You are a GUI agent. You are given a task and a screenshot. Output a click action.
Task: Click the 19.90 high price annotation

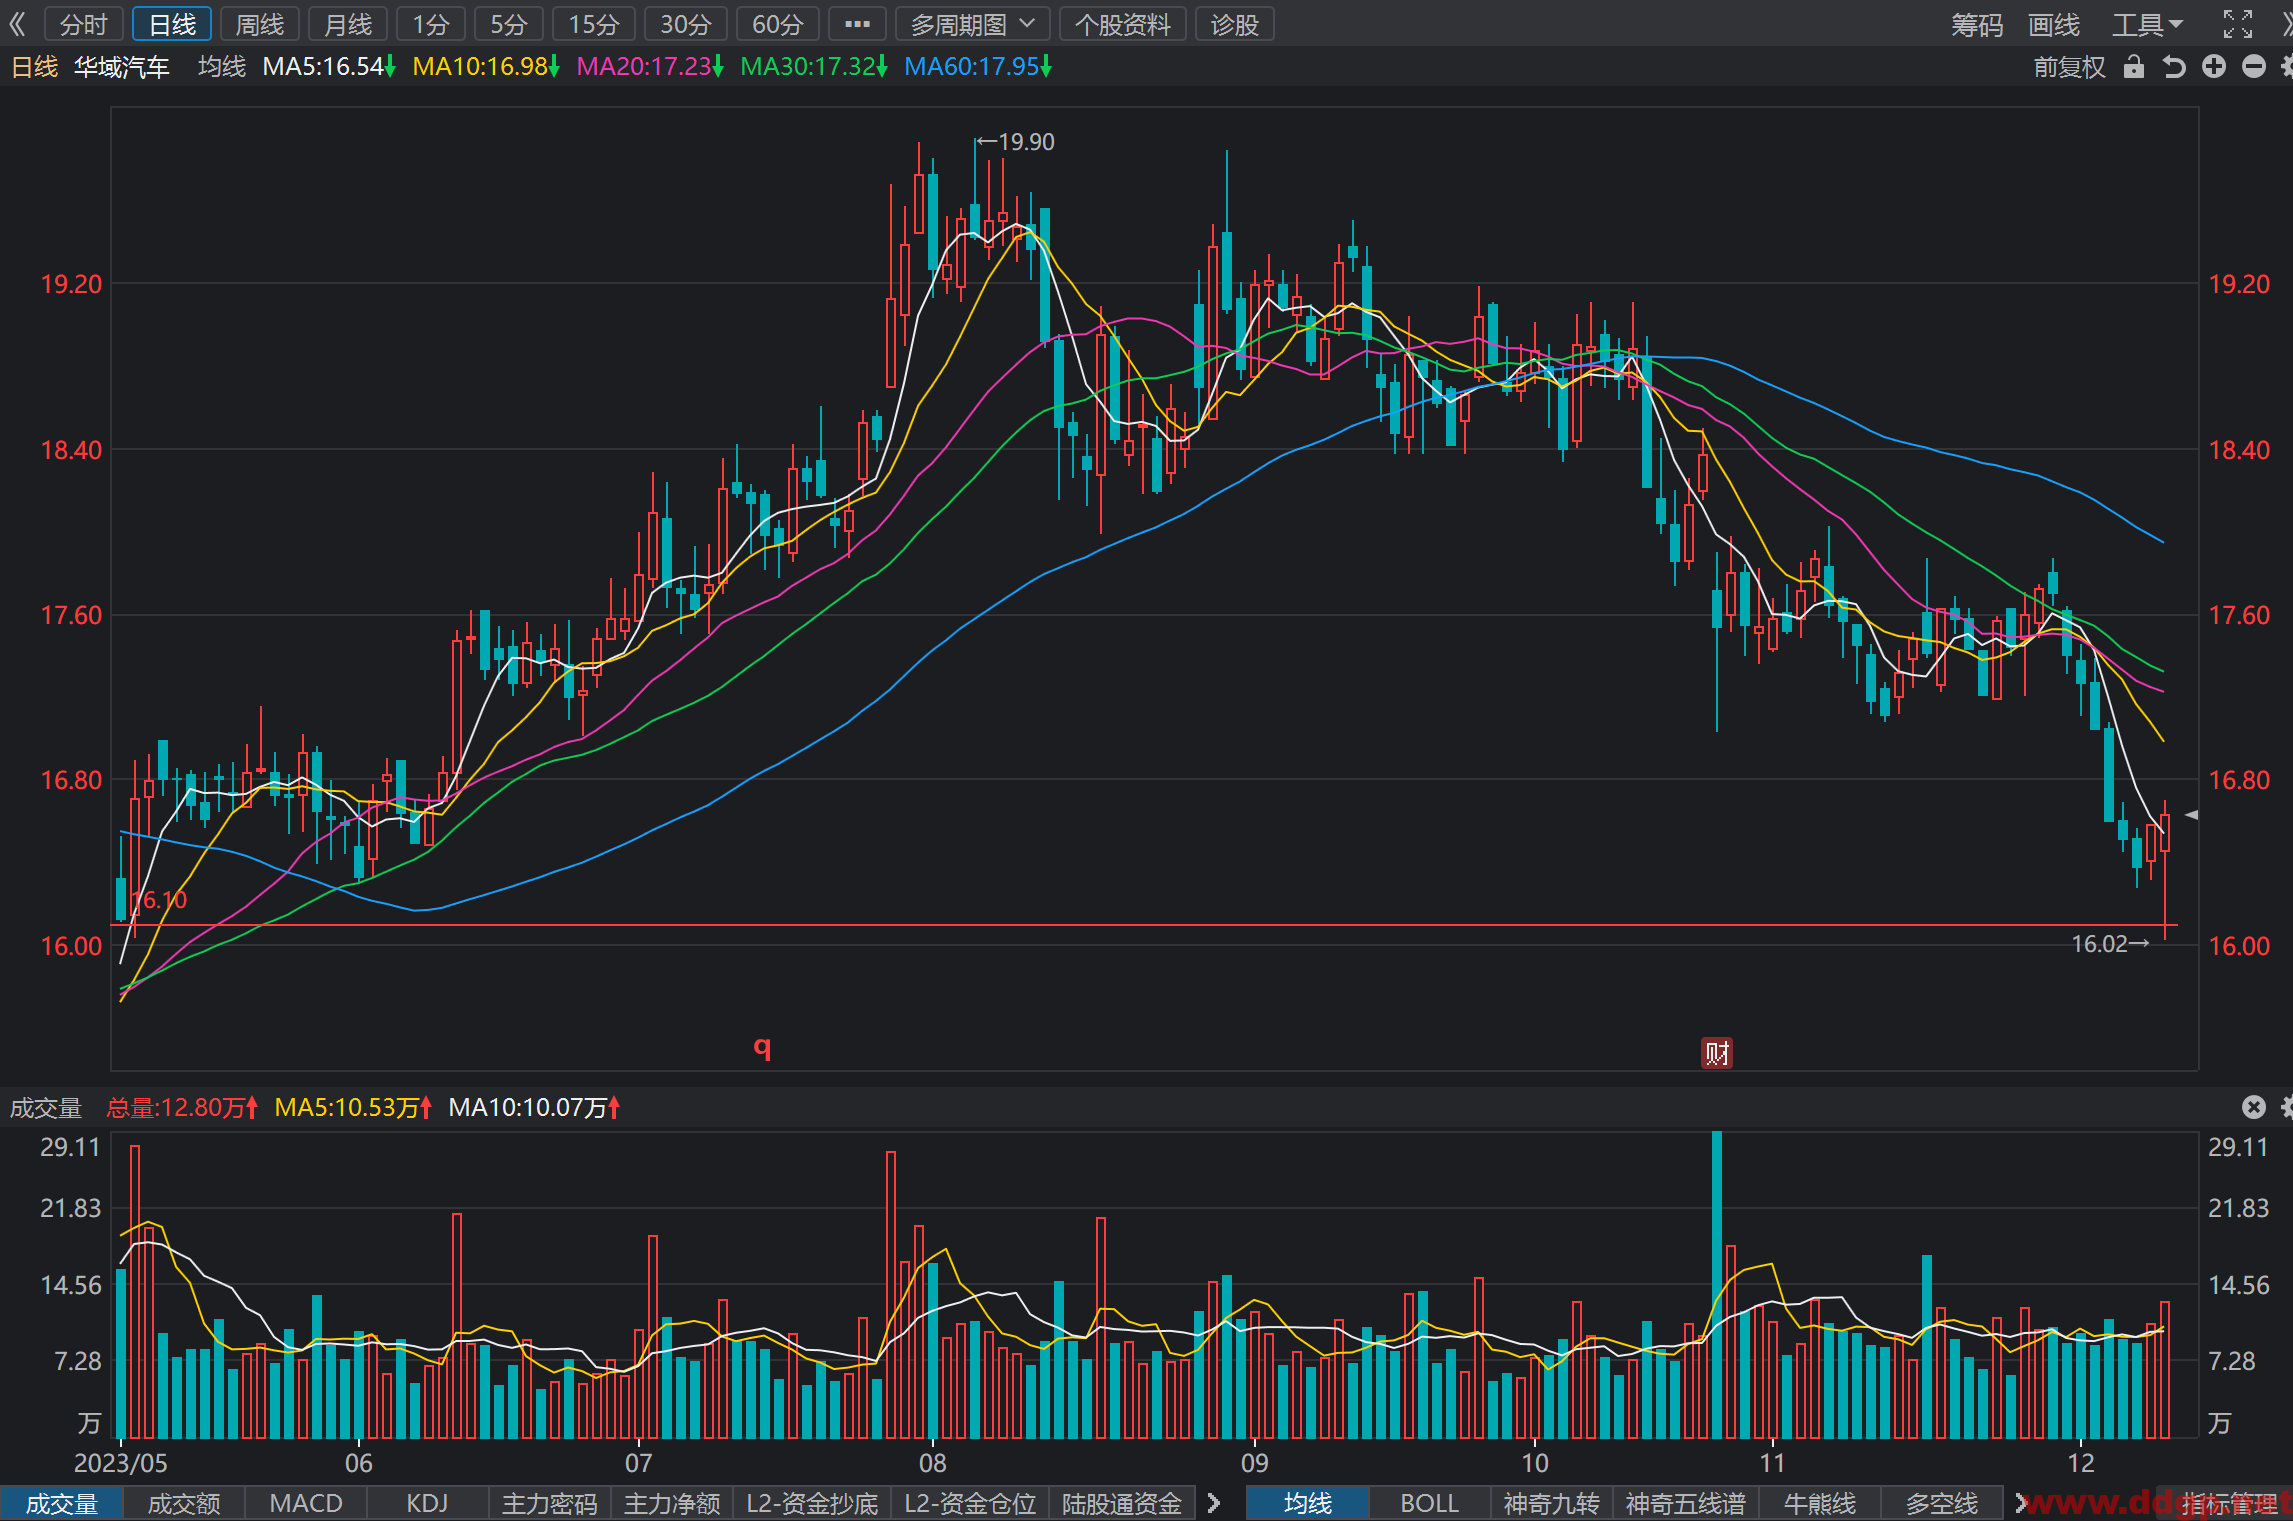tap(1015, 142)
